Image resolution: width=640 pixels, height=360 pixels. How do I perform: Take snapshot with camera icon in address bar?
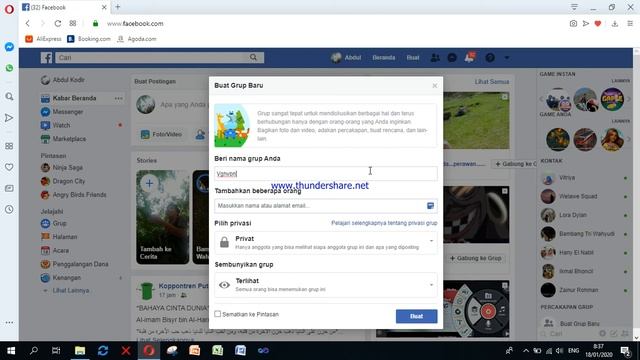573,24
